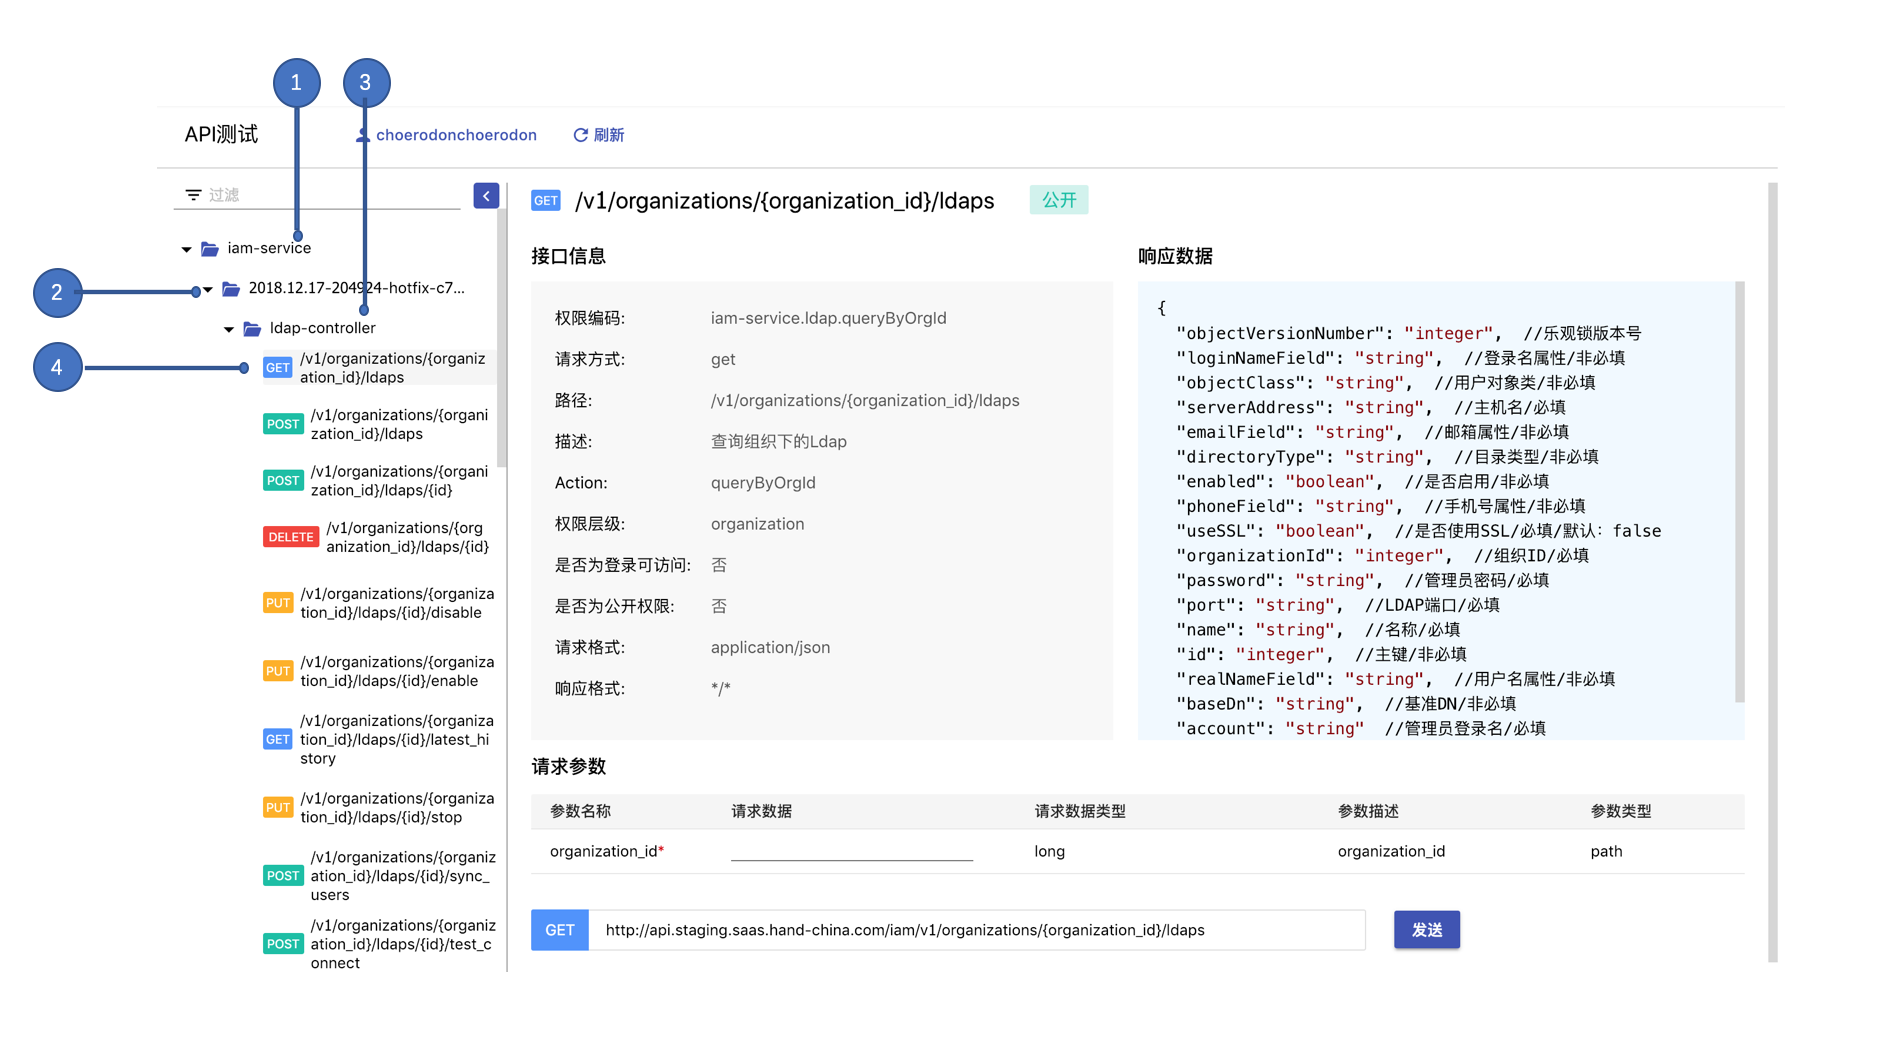1880x1042 pixels.
Task: Click the 参数描述 column header
Action: (x=1368, y=811)
